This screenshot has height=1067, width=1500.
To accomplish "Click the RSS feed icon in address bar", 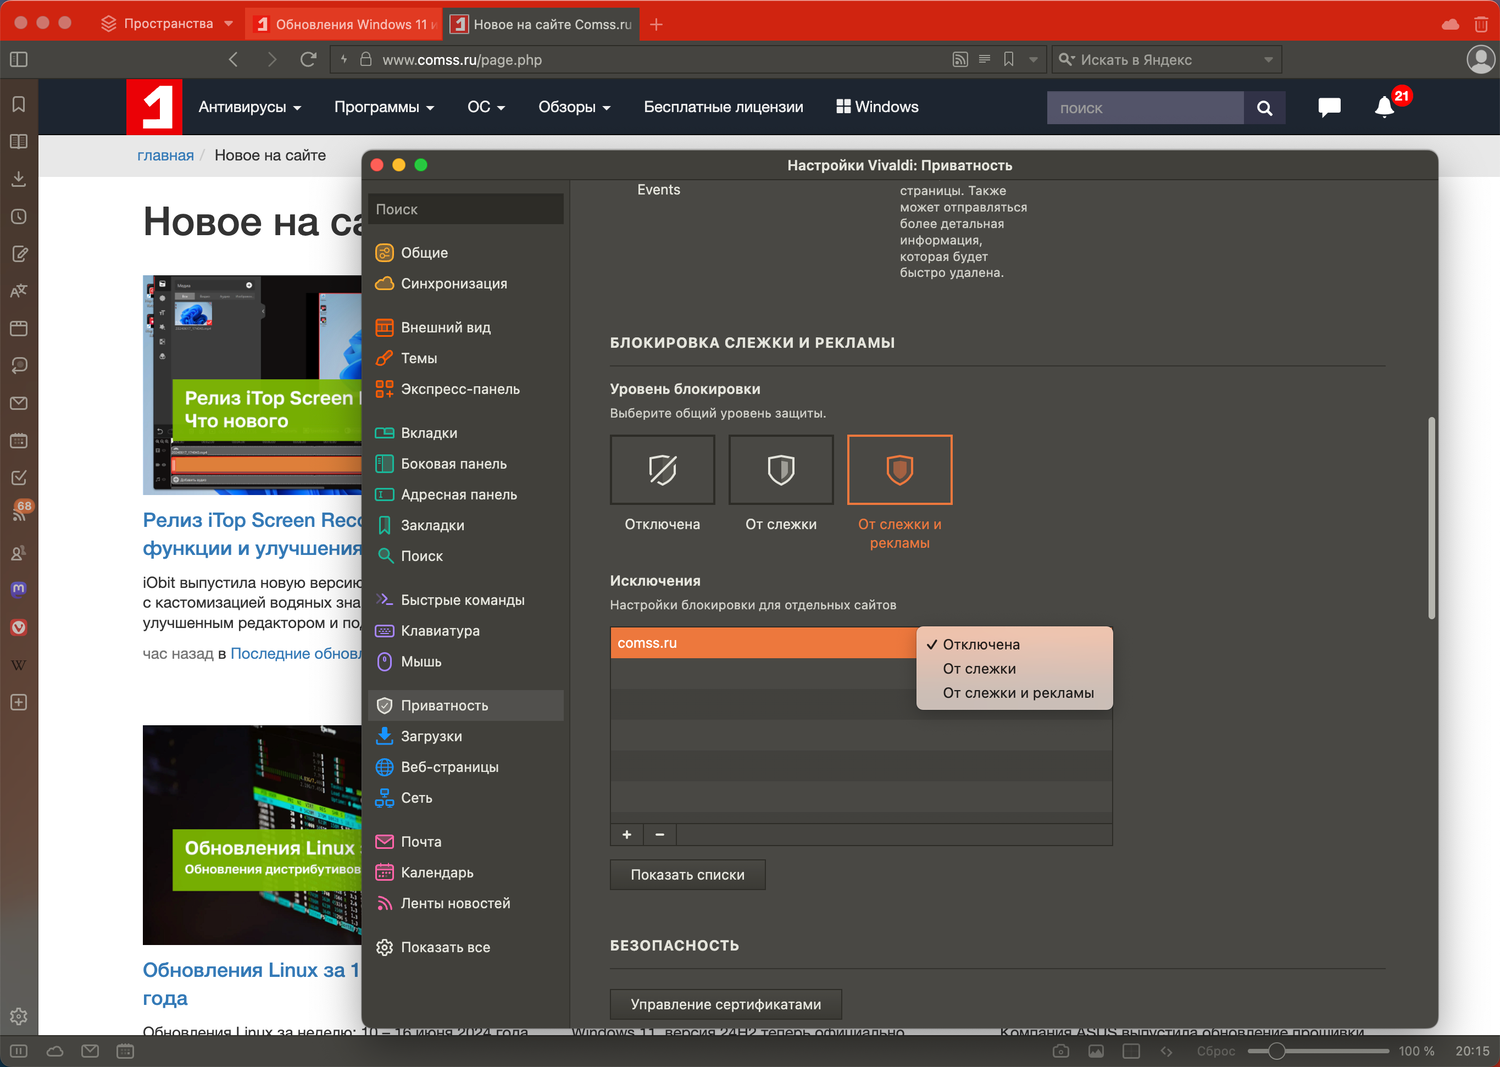I will coord(960,59).
